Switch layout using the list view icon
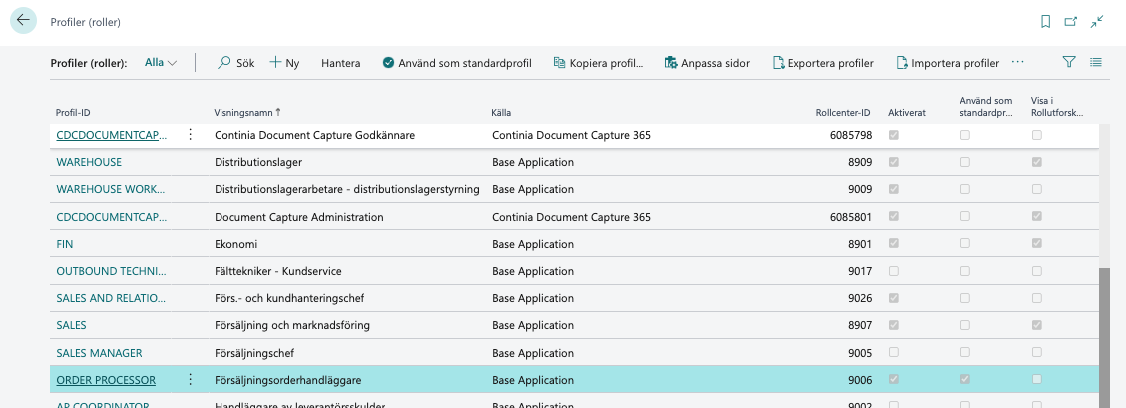 (1096, 62)
